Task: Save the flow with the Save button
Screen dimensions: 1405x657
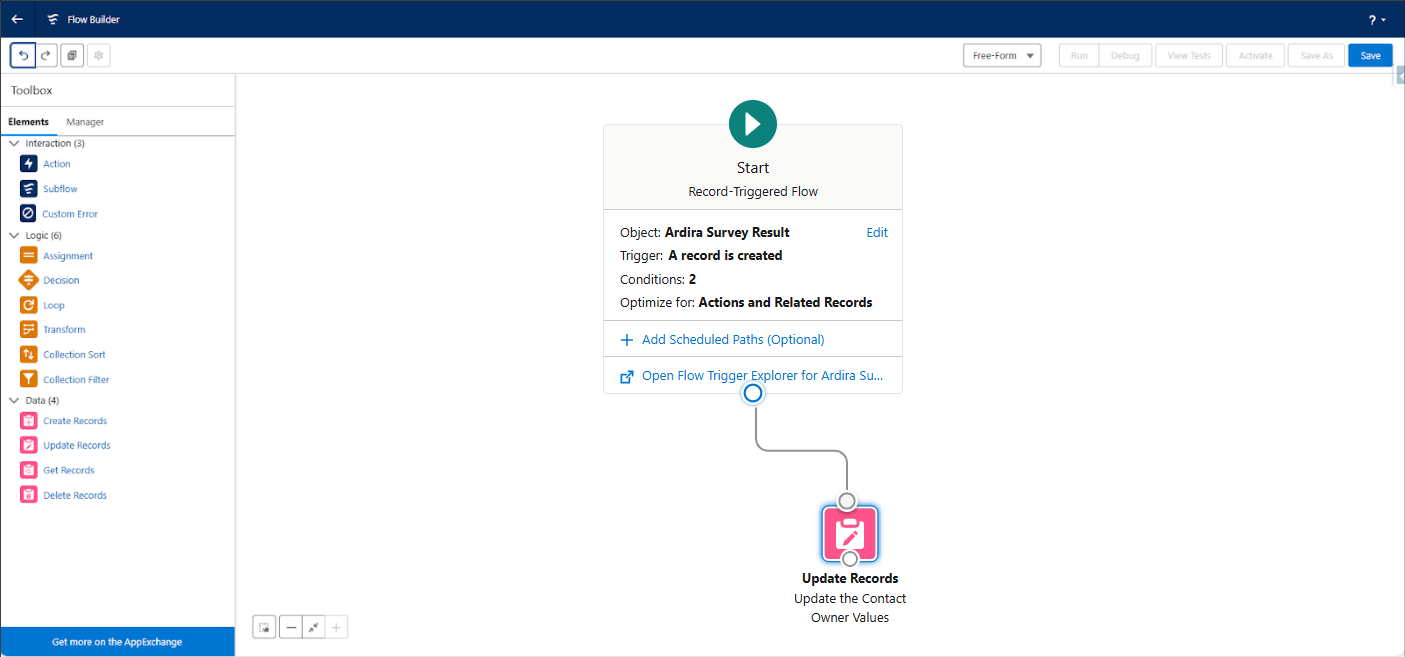Action: click(x=1369, y=55)
